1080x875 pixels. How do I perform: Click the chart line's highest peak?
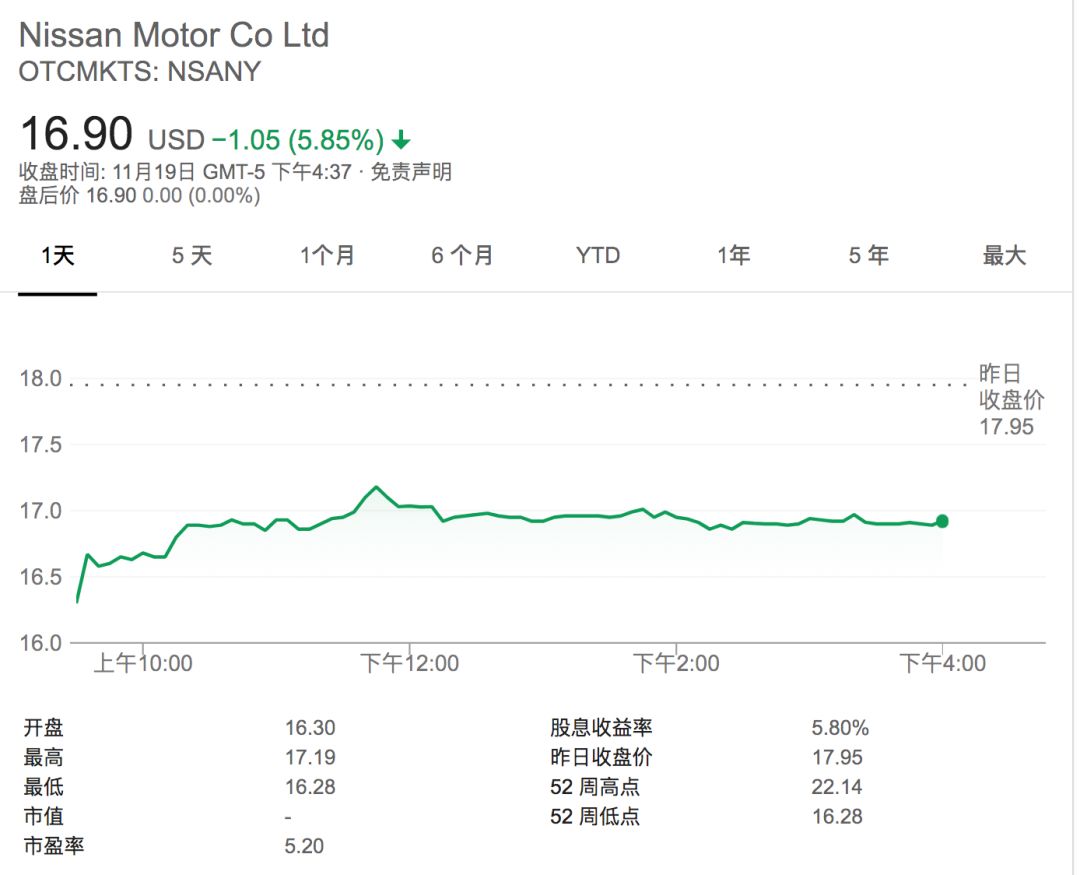376,487
